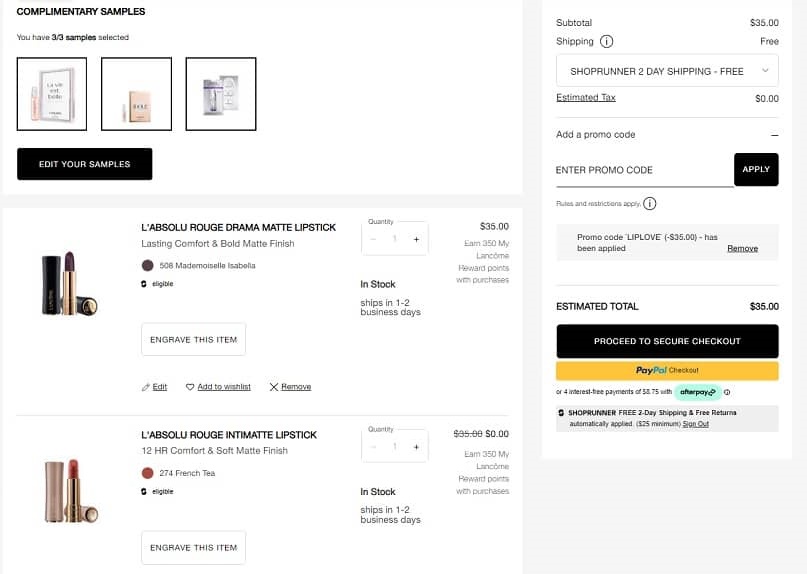
Task: Open the La Vie Est Belle sample thumbnail
Action: pos(52,94)
